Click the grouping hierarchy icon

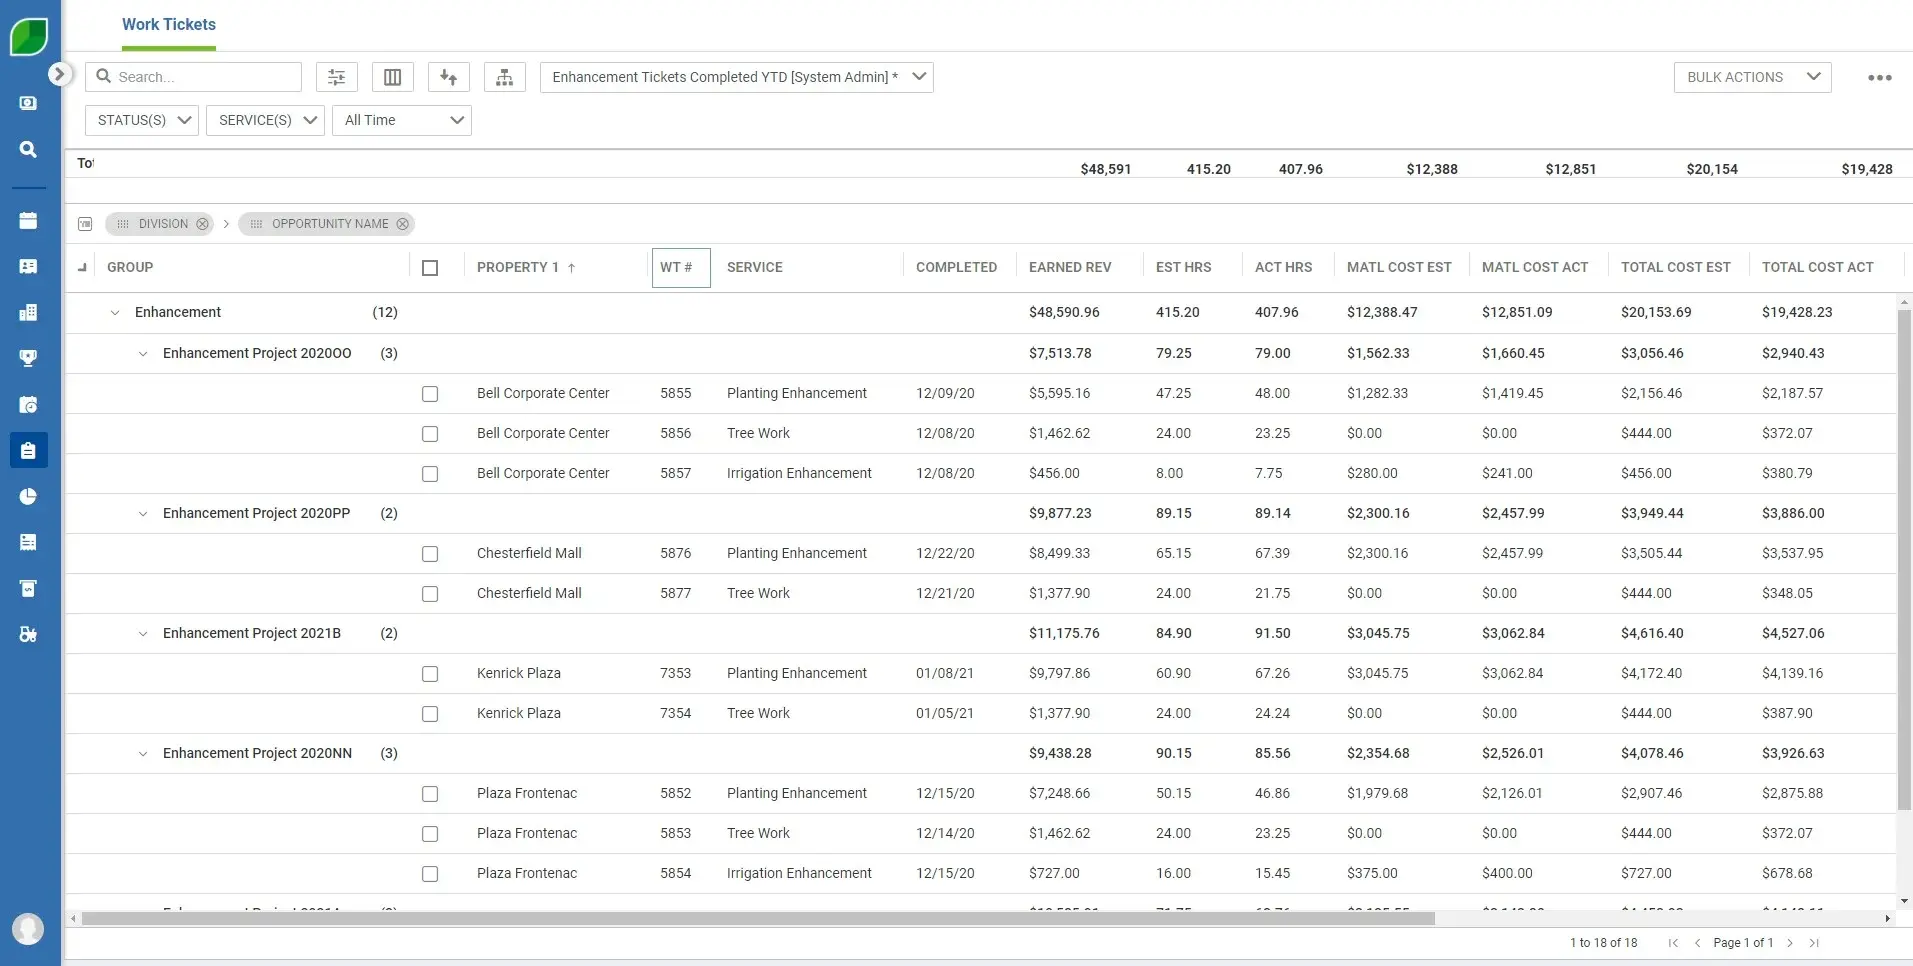pyautogui.click(x=505, y=77)
